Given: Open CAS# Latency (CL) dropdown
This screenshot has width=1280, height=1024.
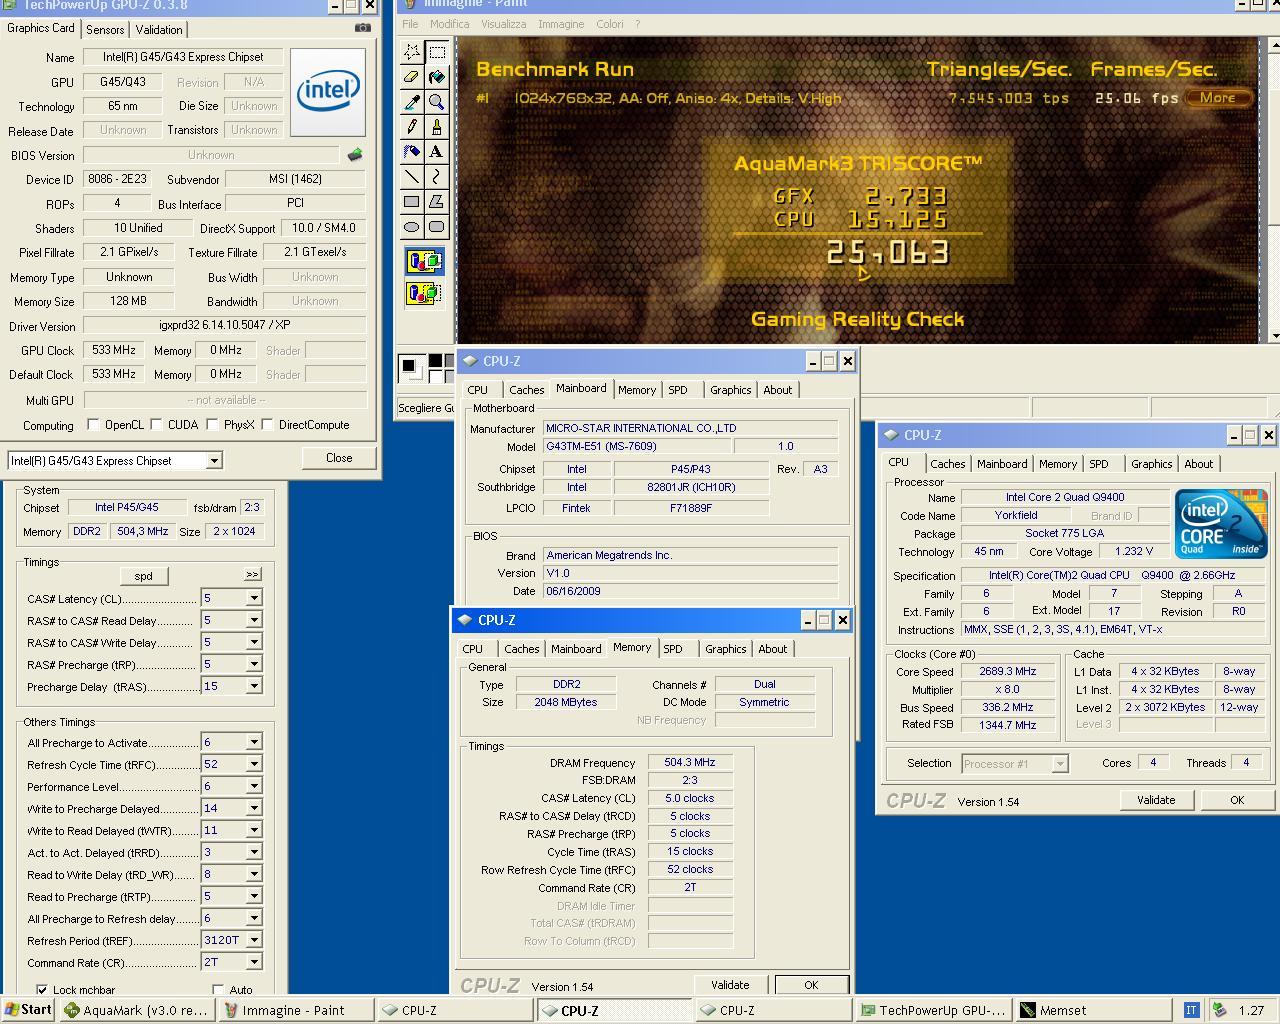Looking at the screenshot, I should coord(254,598).
